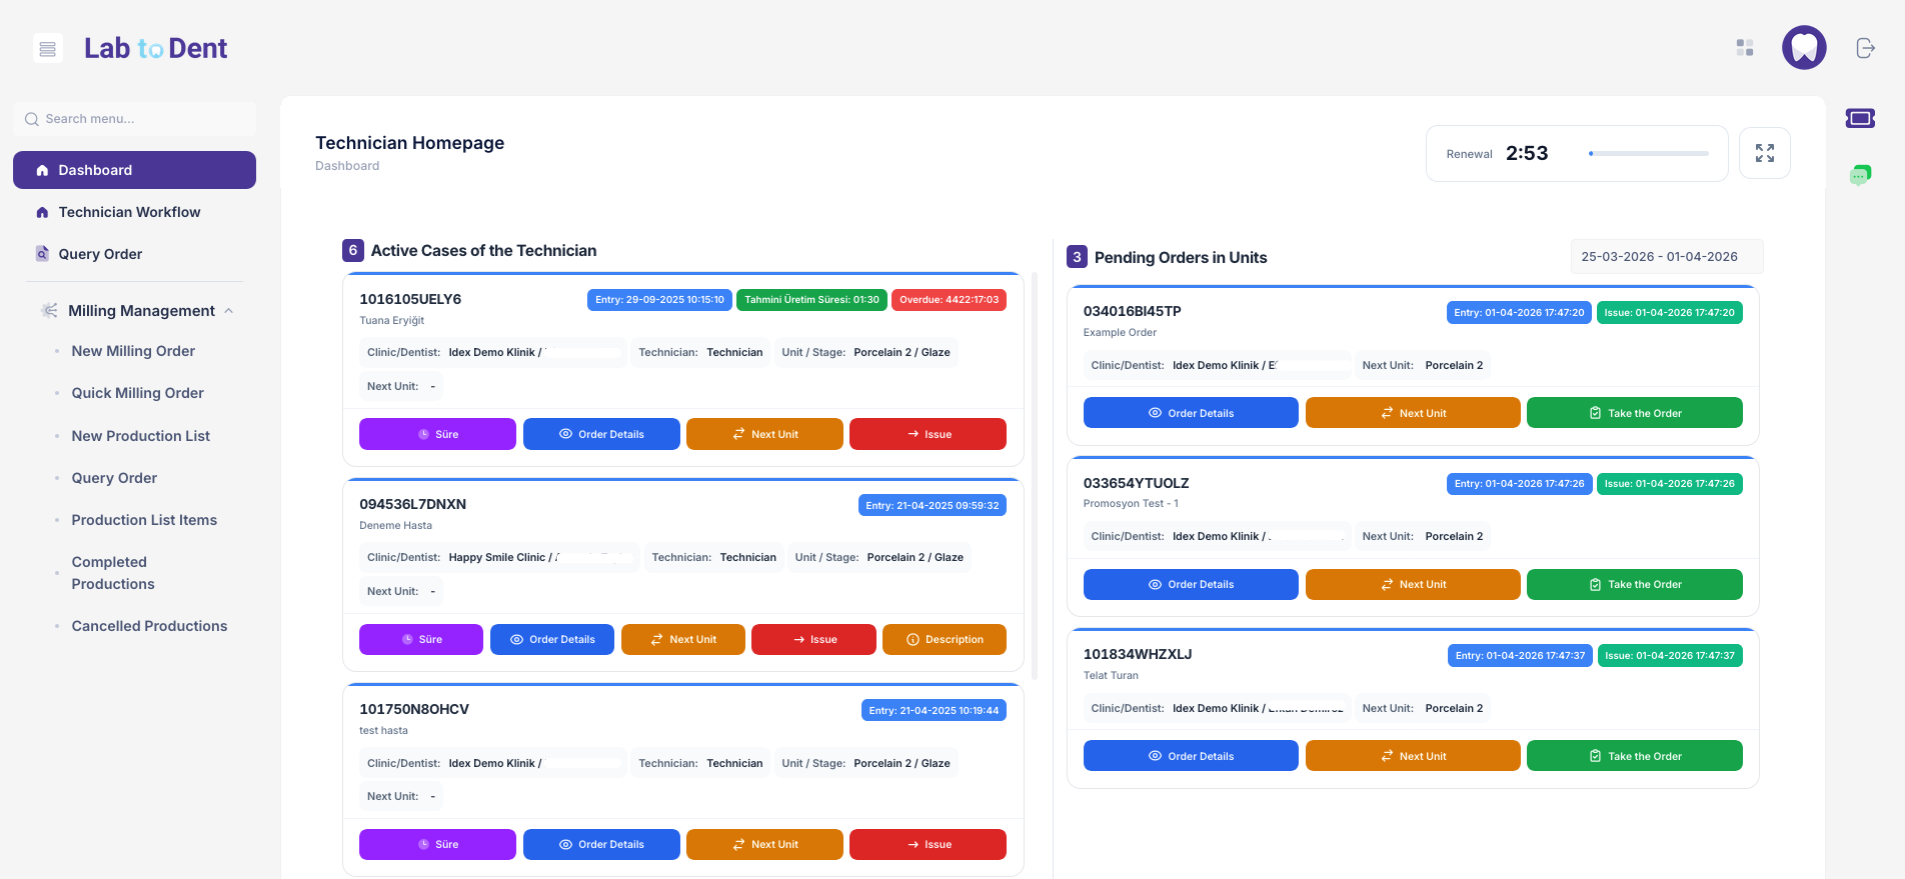Image resolution: width=1905 pixels, height=879 pixels.
Task: Open the ticket icon on right rail
Action: [x=1860, y=118]
